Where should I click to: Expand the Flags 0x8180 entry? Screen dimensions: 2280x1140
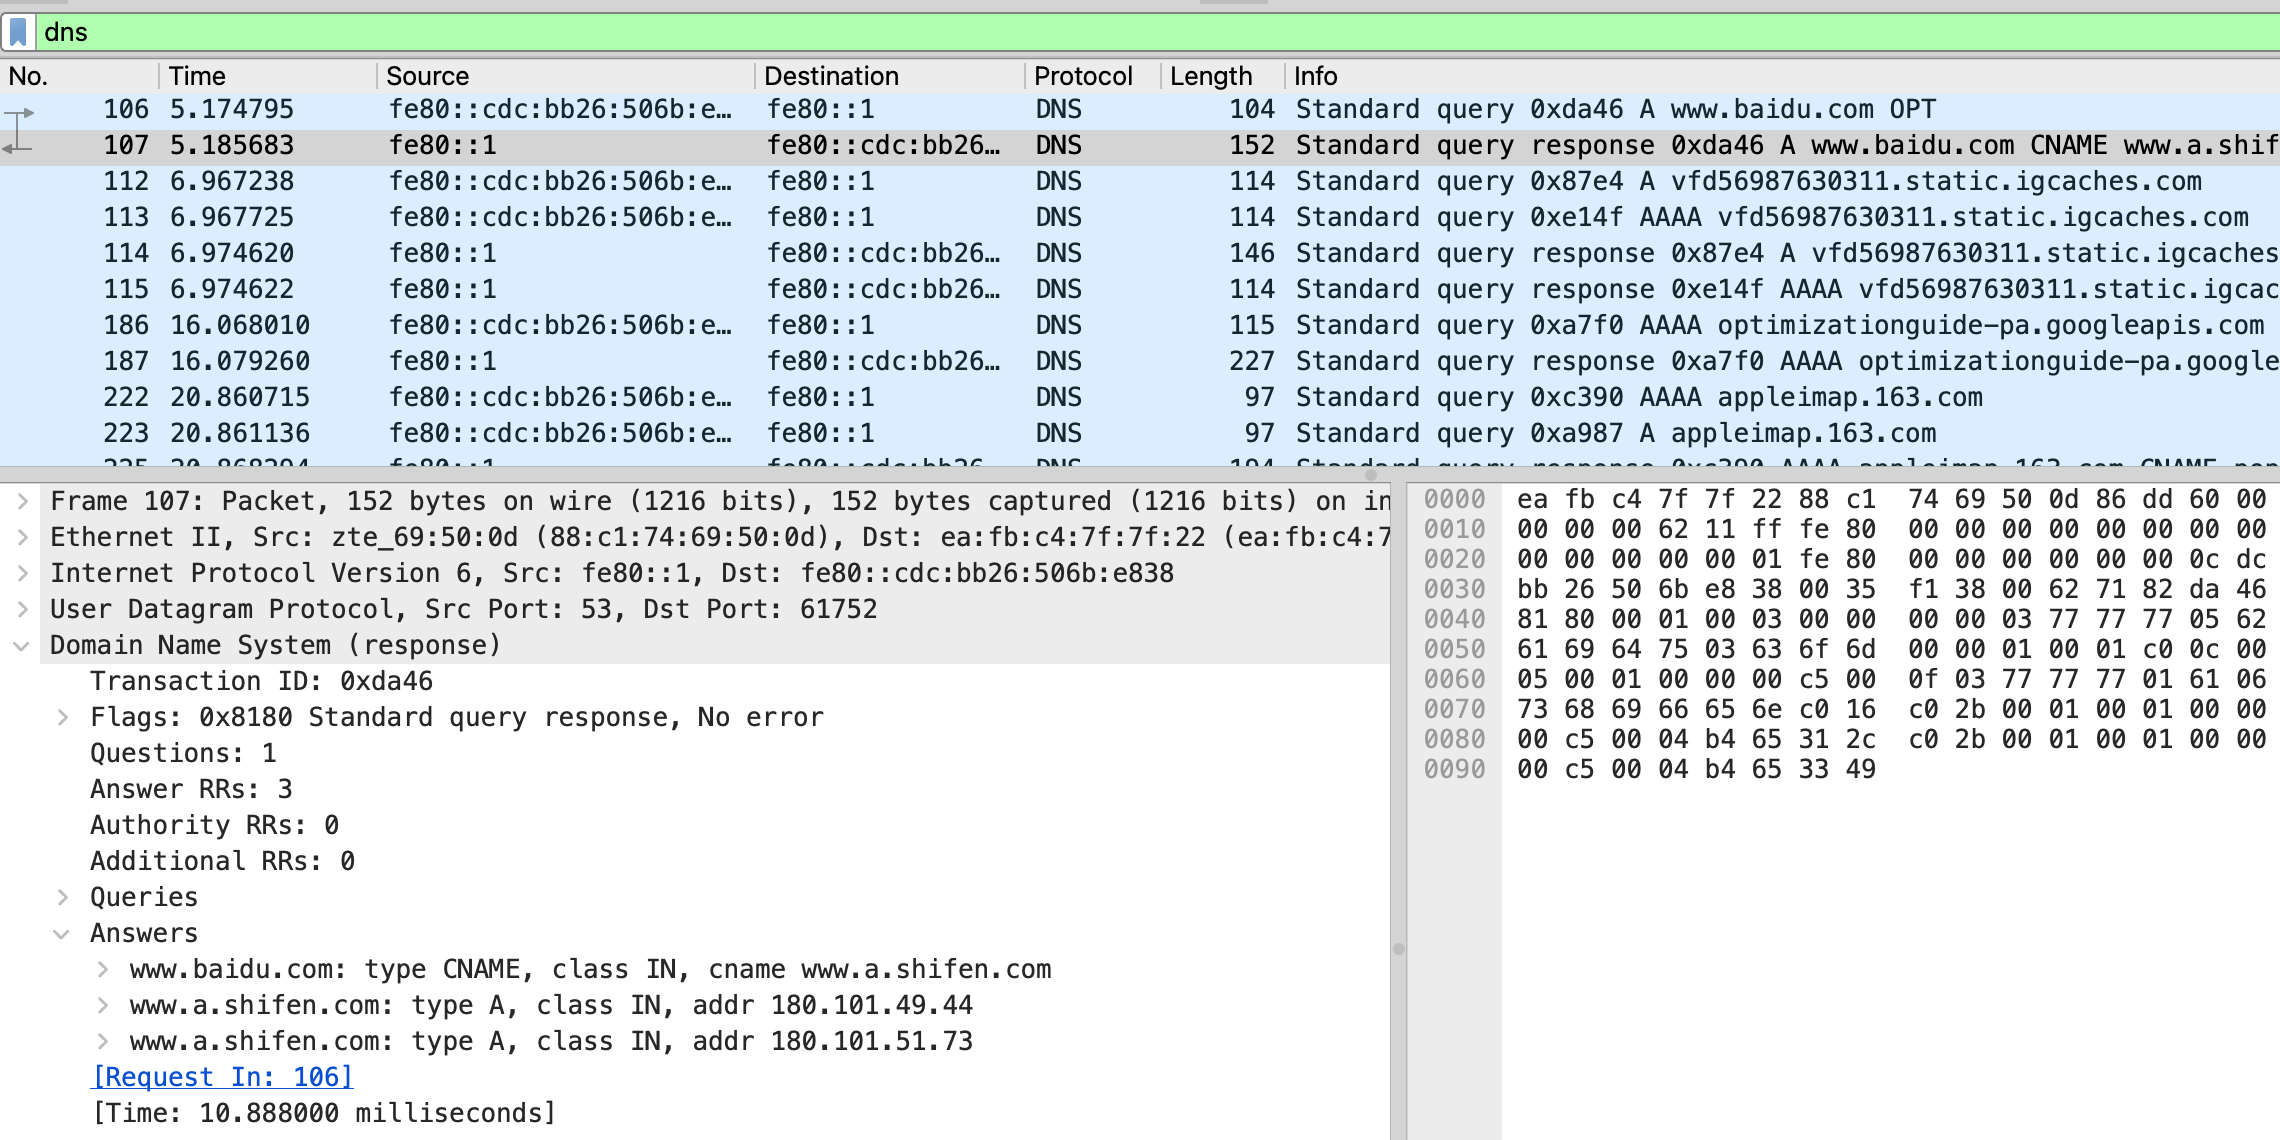click(62, 717)
